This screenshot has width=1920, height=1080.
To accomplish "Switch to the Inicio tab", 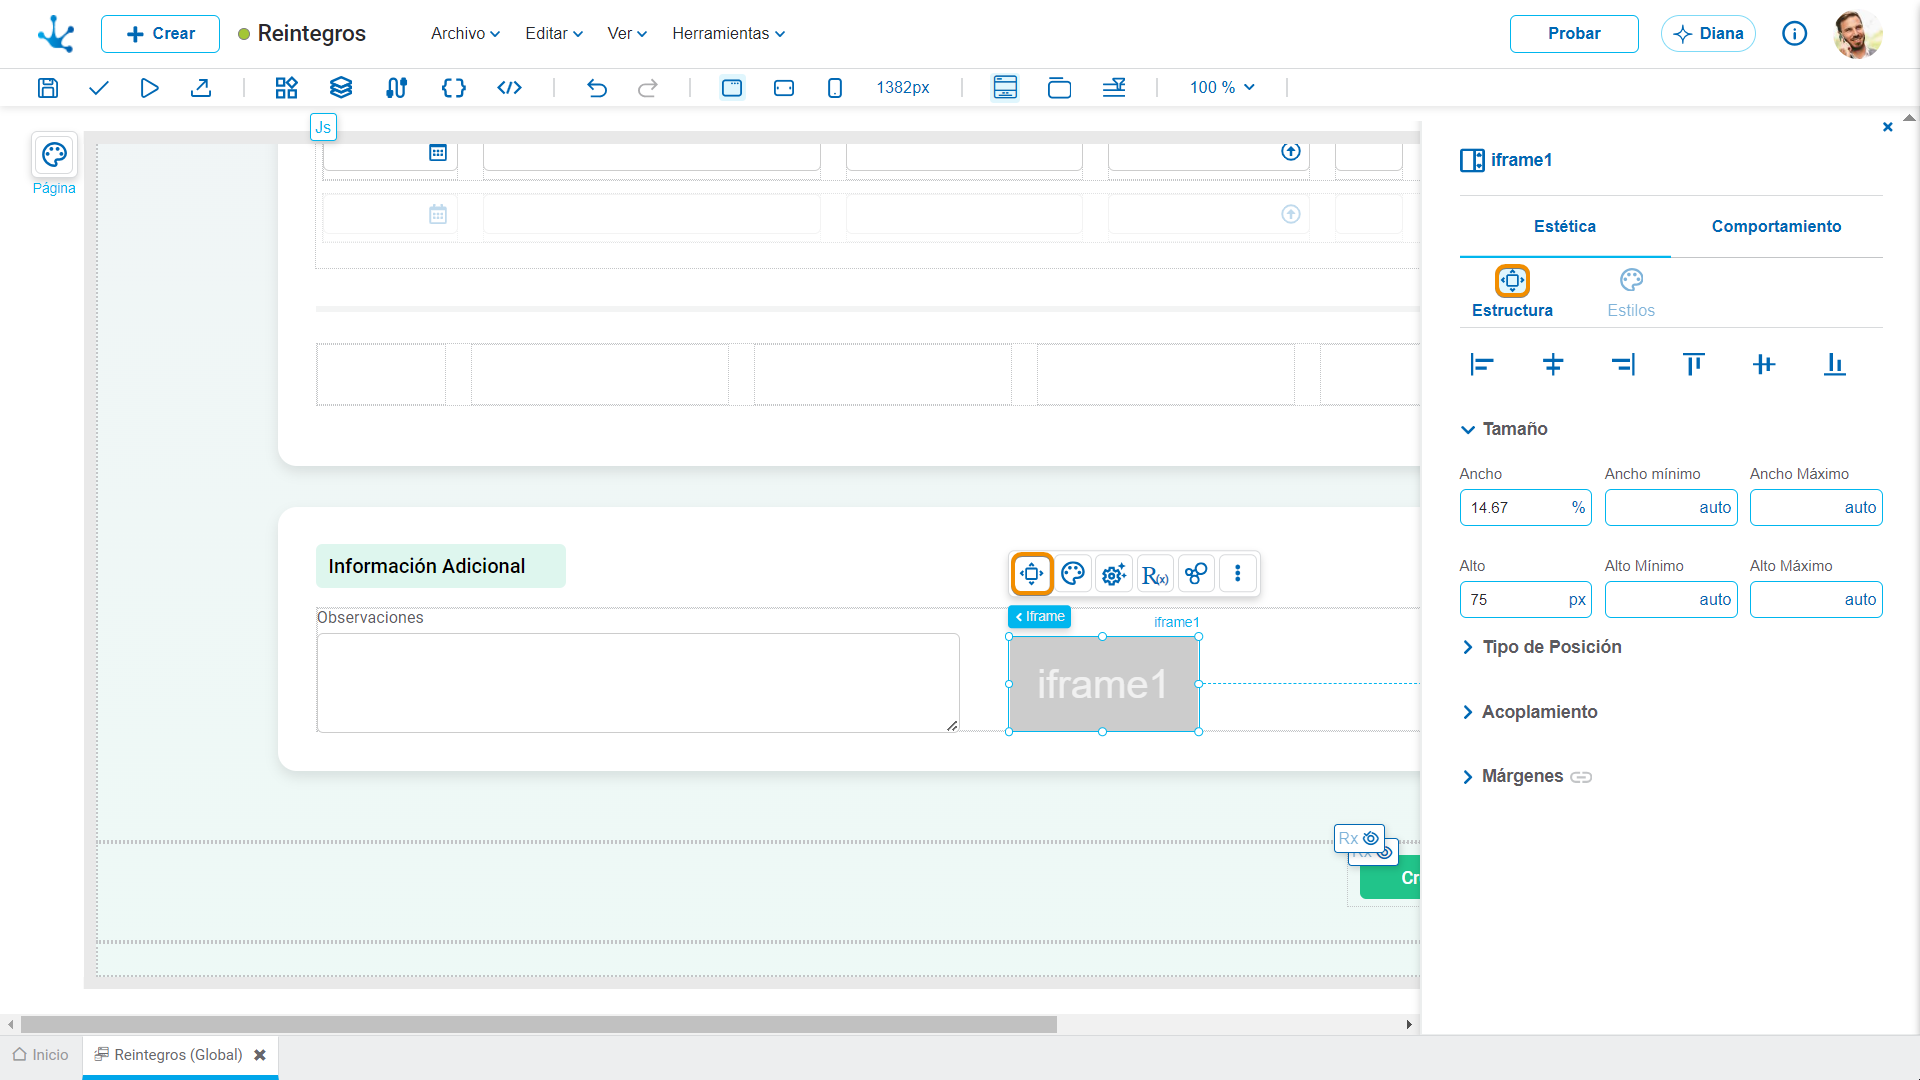I will coord(41,1055).
